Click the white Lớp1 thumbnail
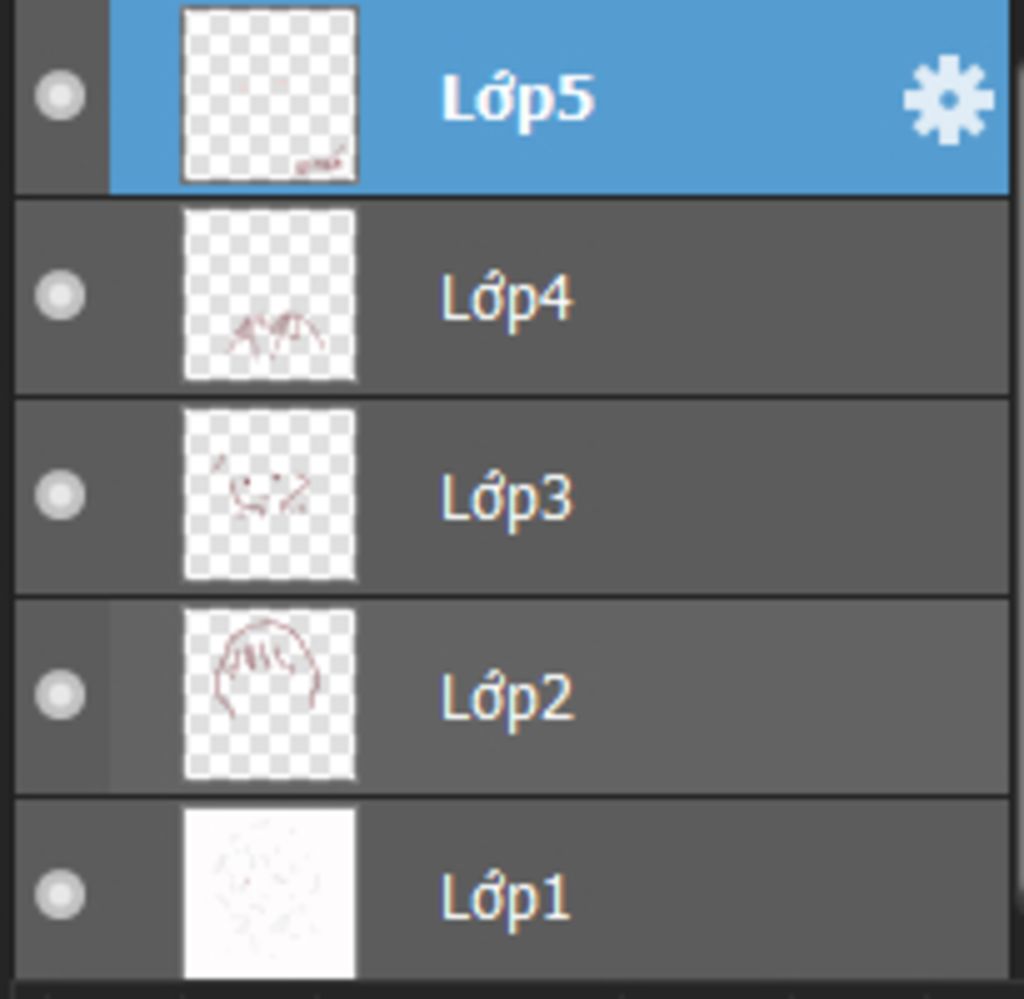Image resolution: width=1024 pixels, height=999 pixels. coord(270,894)
